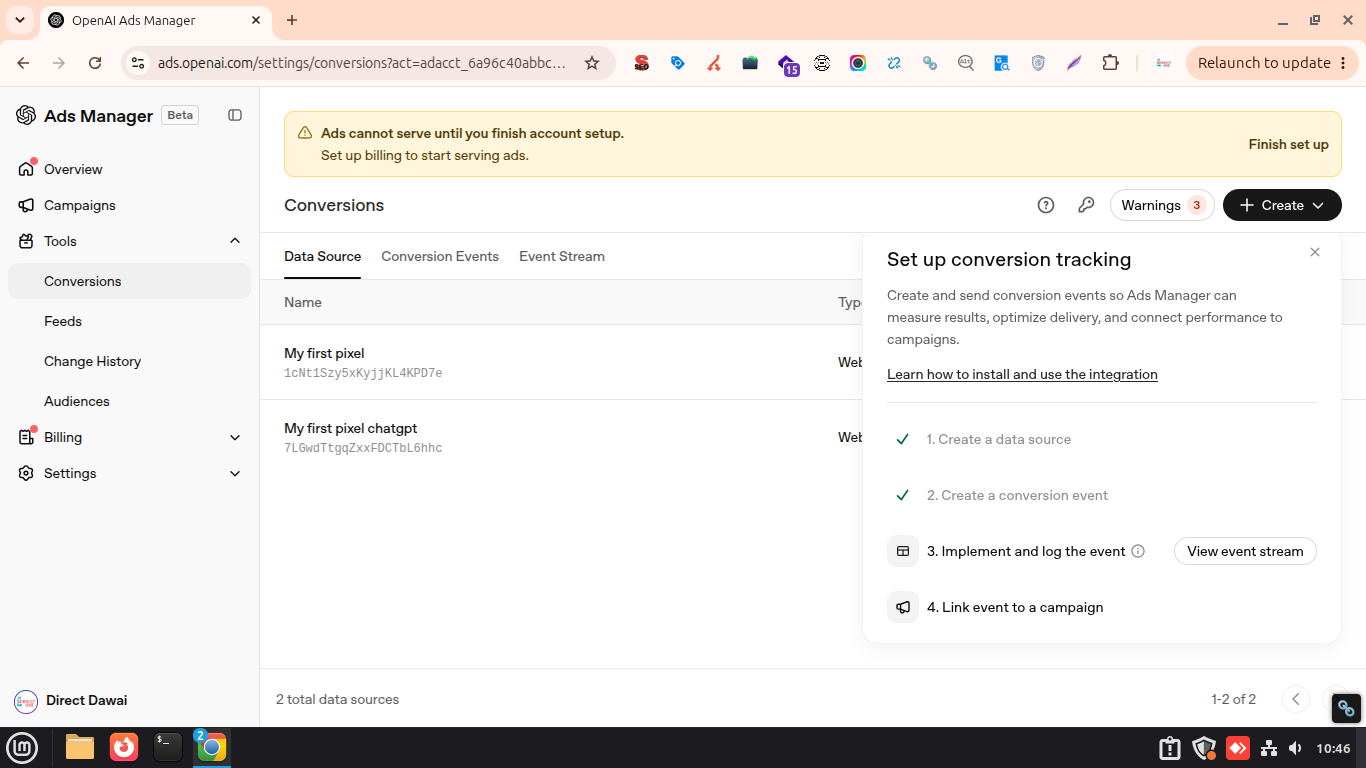Screen dimensions: 1366x768
Task: Open the volume control in system tray
Action: 1296,748
